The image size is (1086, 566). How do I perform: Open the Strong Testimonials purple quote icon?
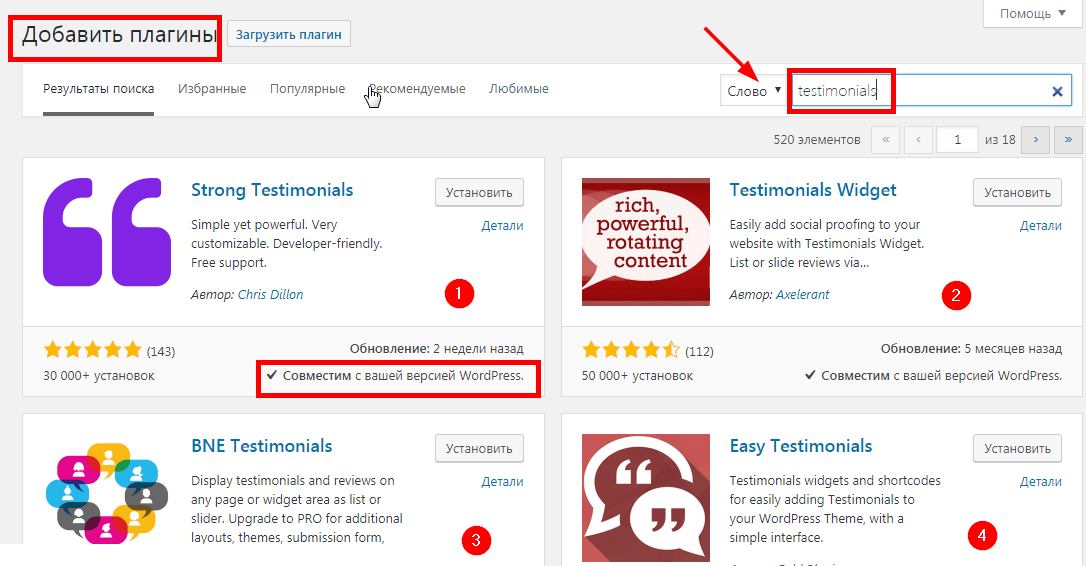point(107,232)
